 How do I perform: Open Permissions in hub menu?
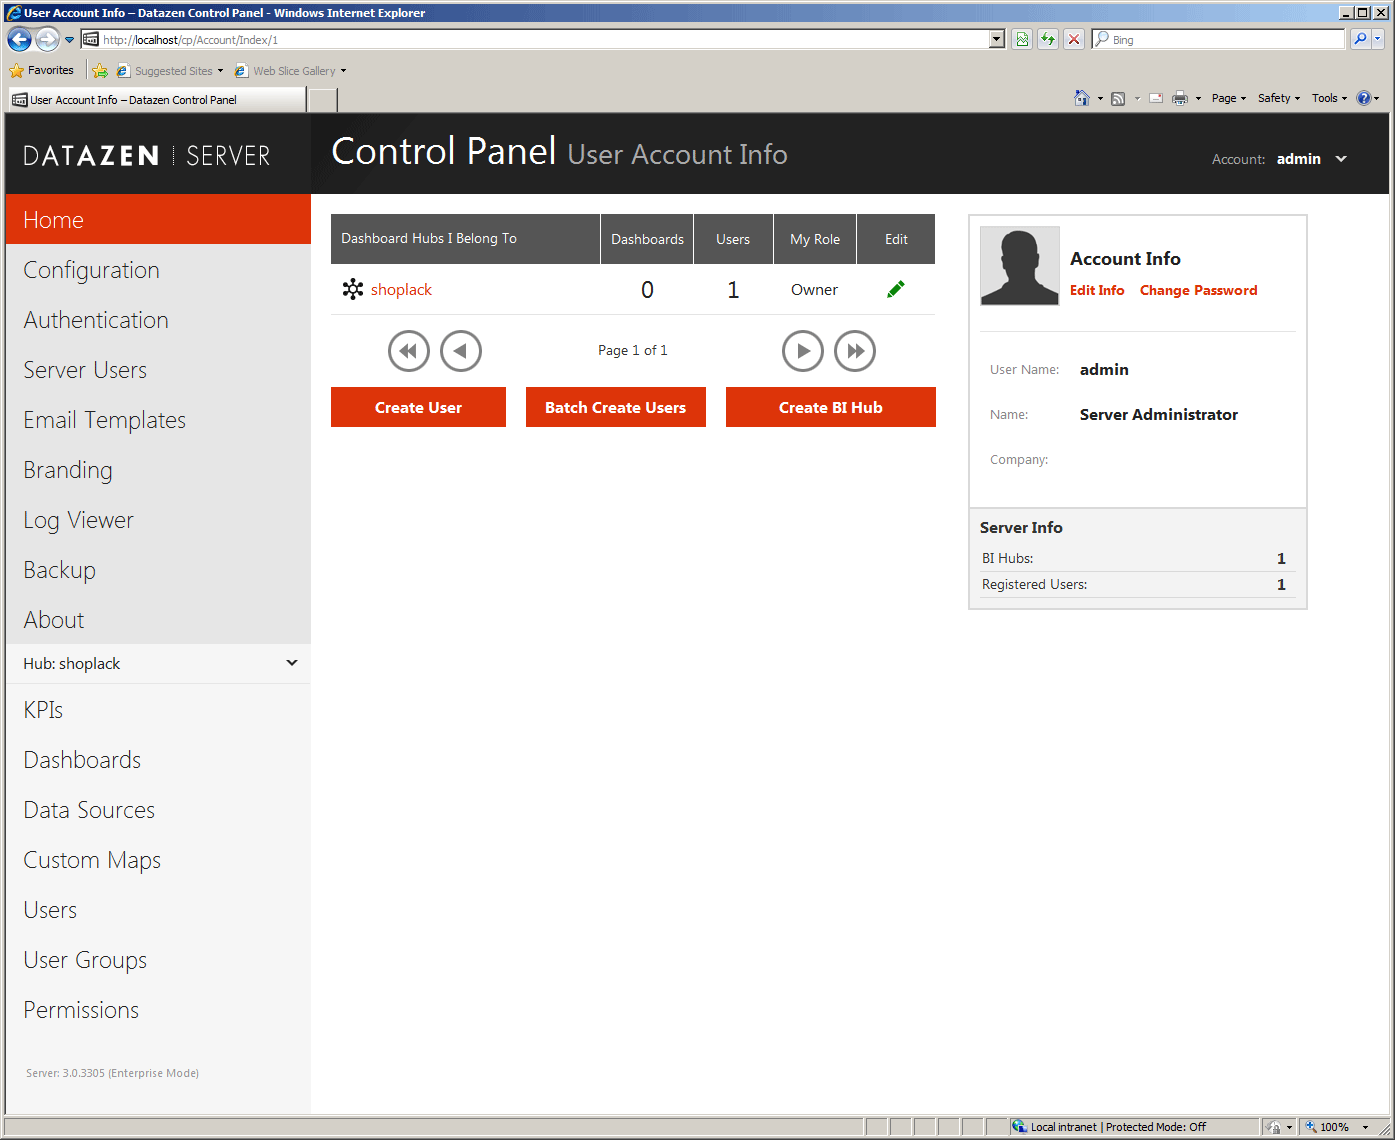click(x=158, y=1010)
